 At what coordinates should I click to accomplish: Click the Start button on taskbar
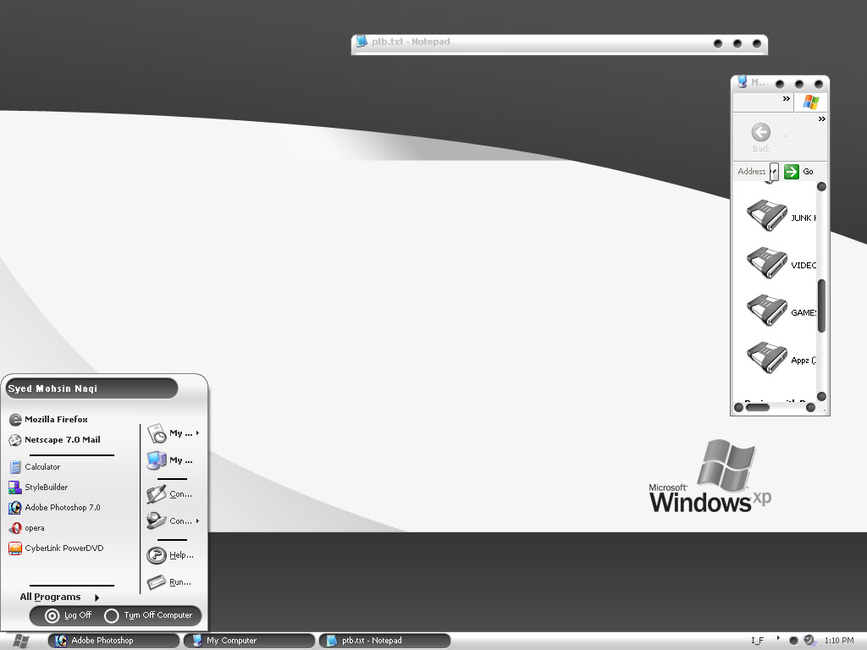click(x=20, y=641)
